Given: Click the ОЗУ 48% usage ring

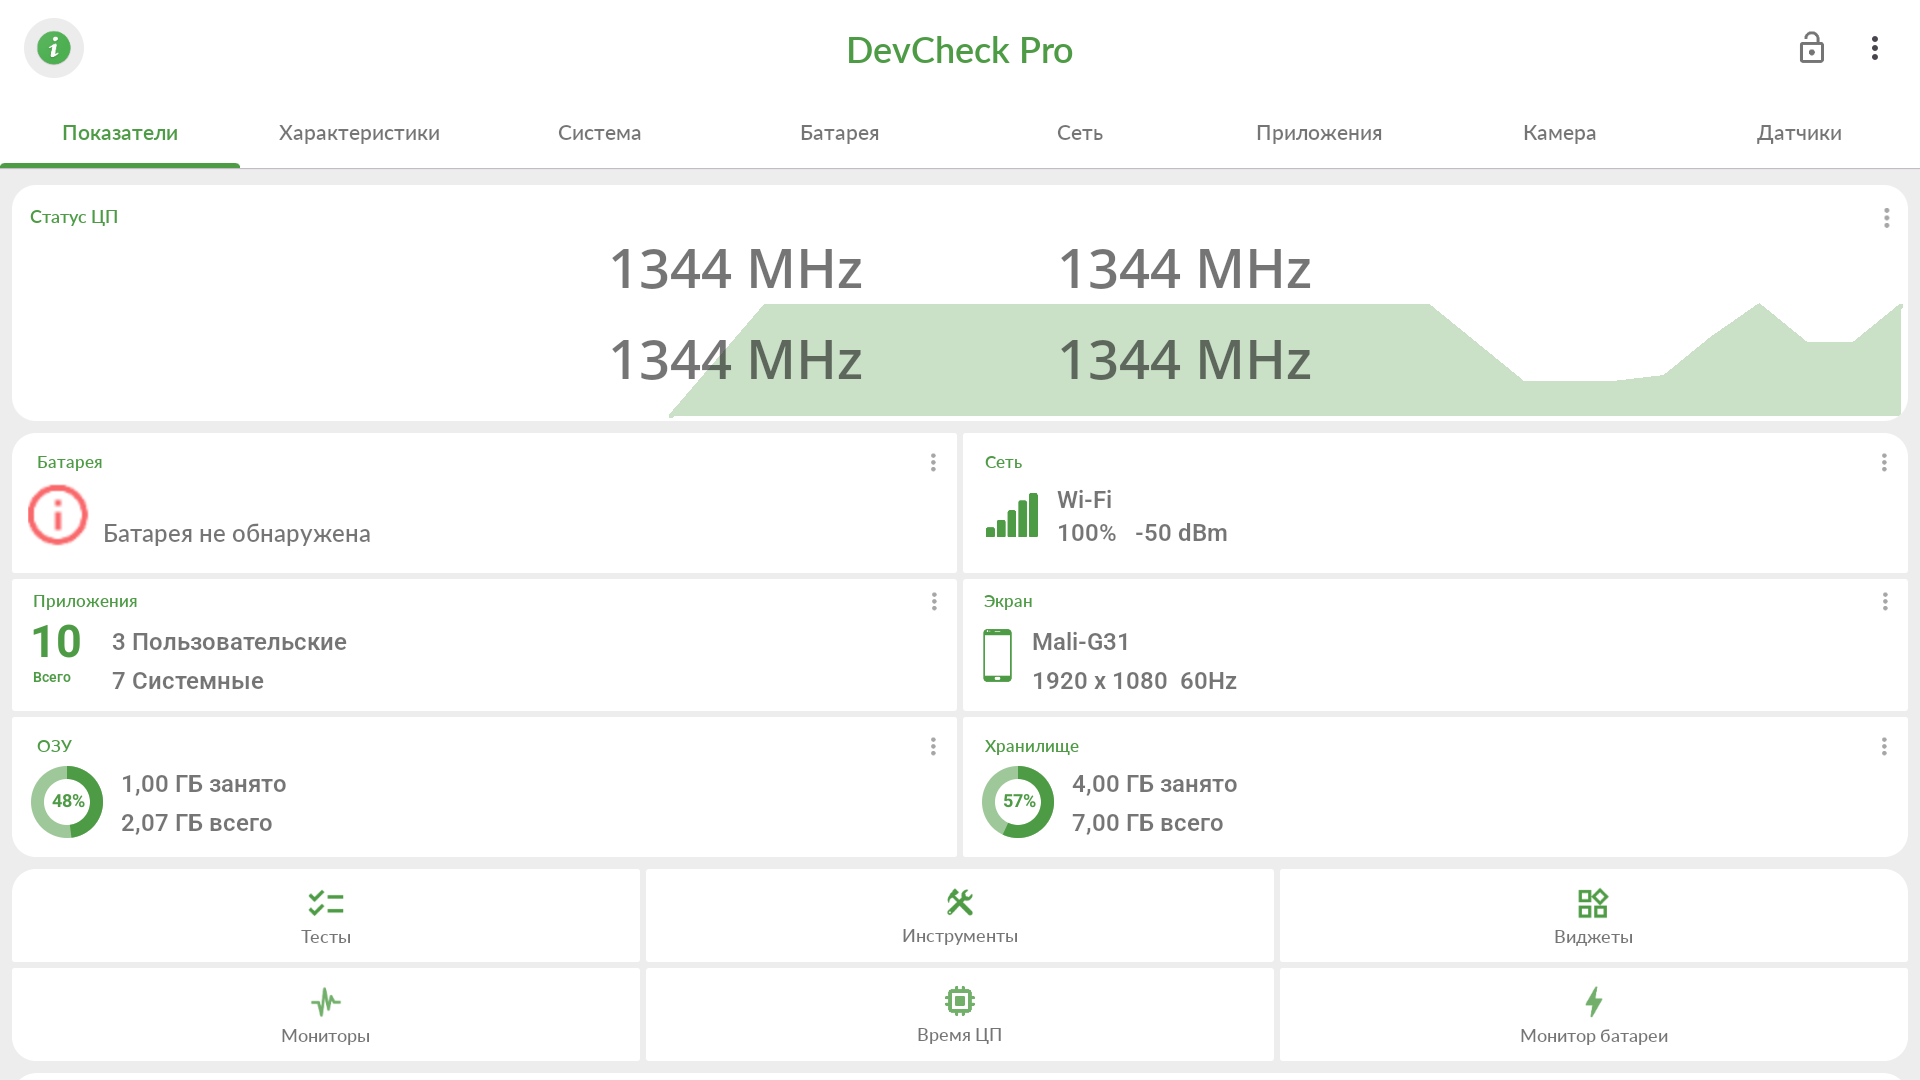Looking at the screenshot, I should [x=67, y=802].
